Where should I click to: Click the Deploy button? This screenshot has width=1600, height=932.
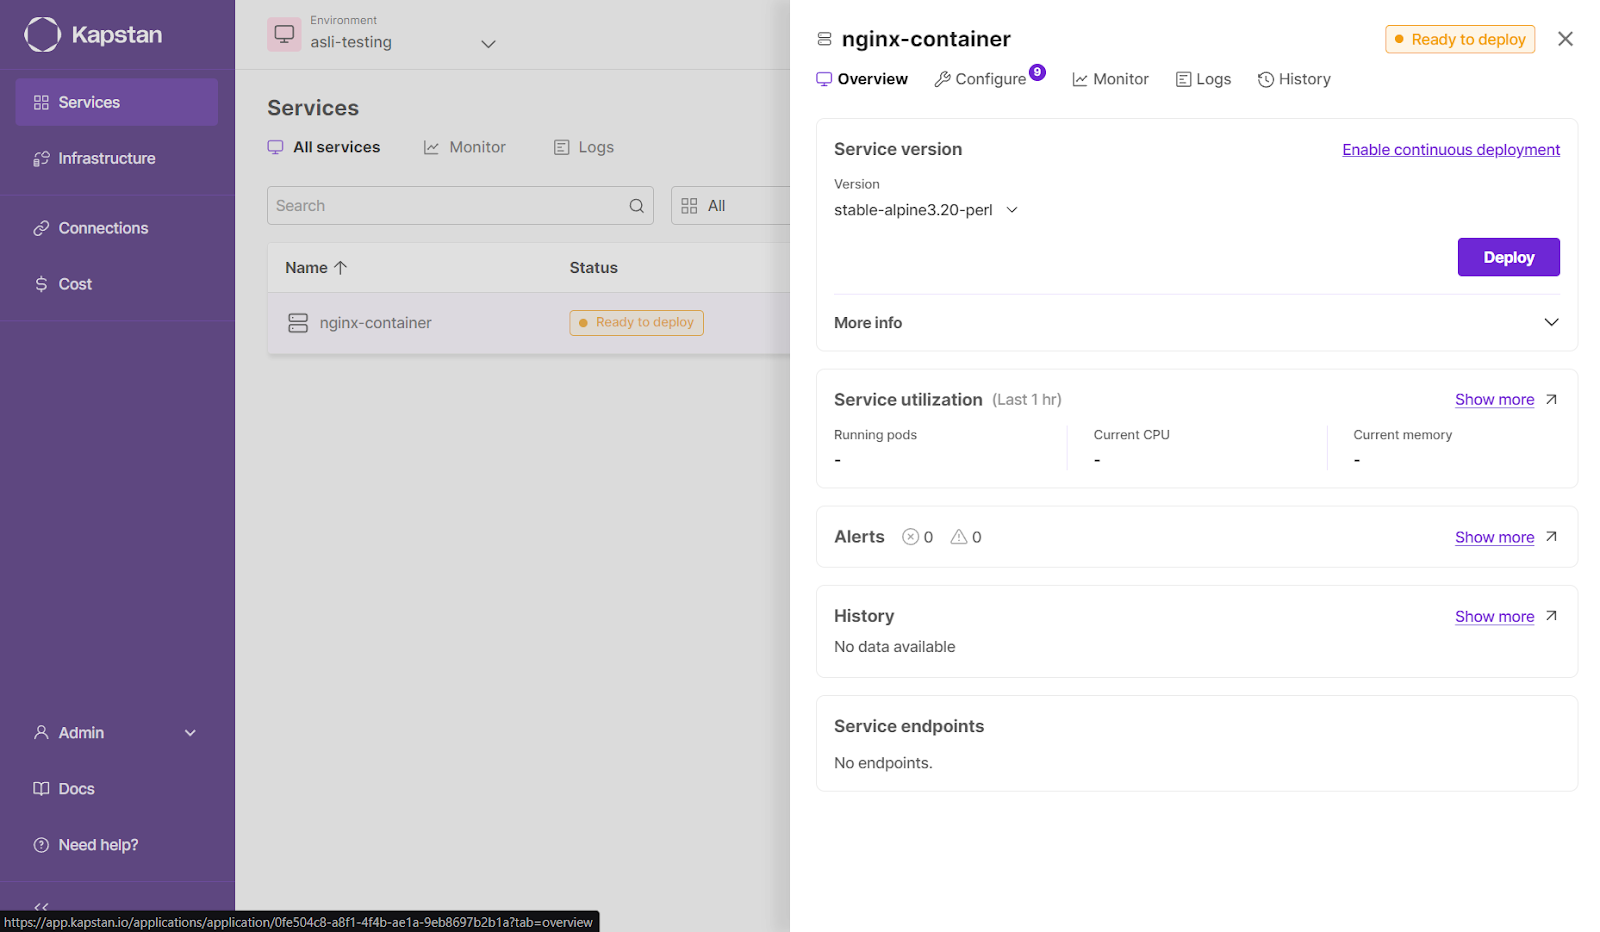(1508, 257)
